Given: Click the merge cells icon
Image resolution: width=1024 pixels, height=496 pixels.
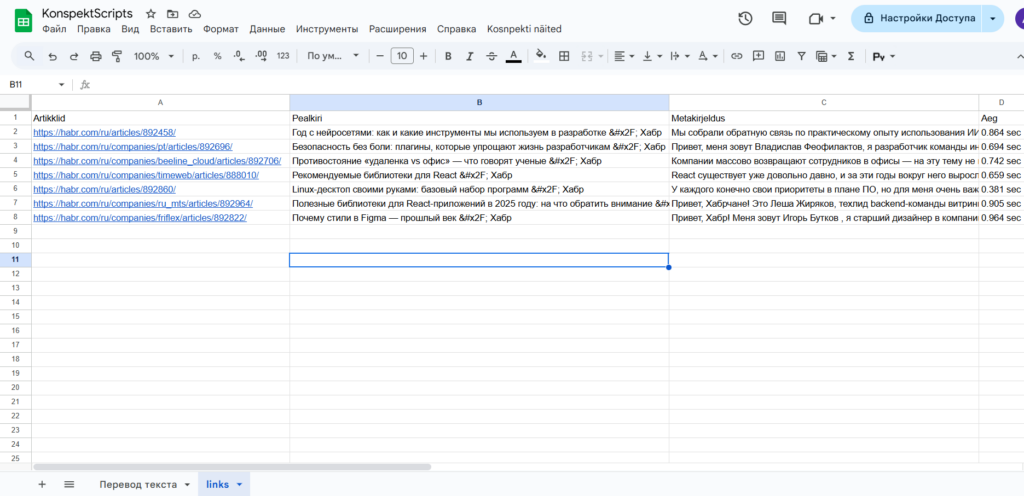Looking at the screenshot, I should [586, 56].
